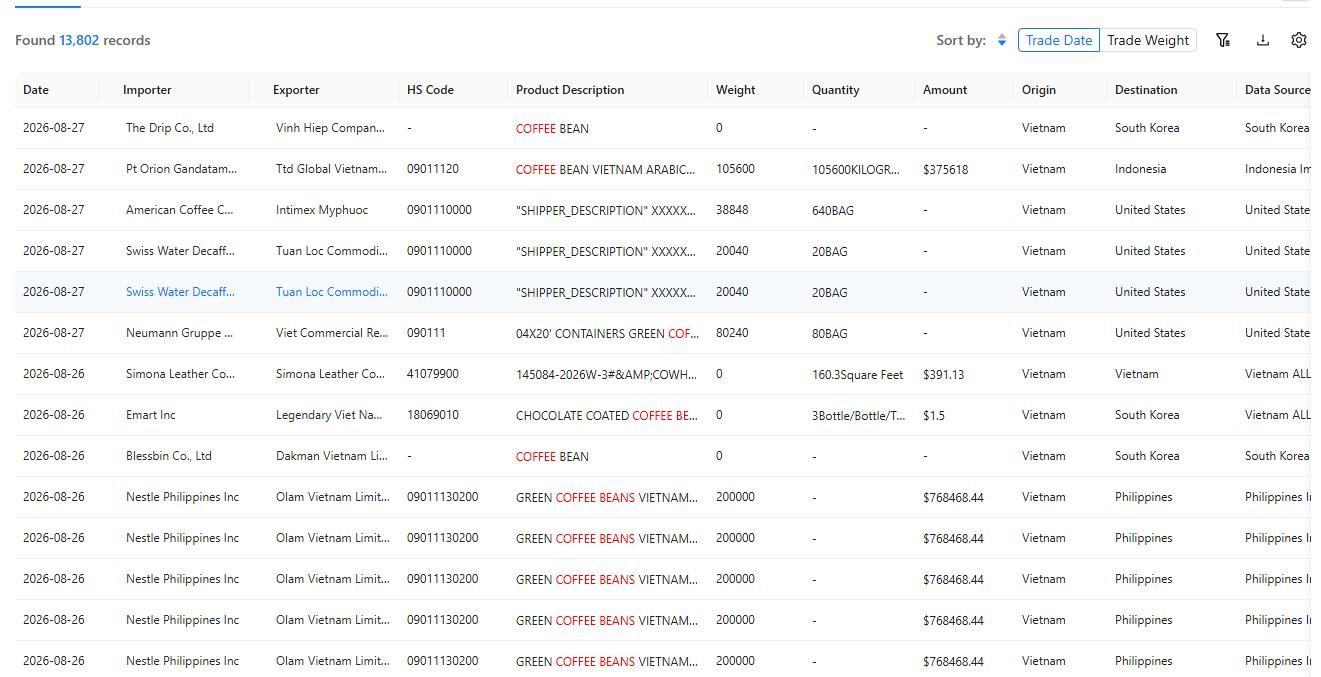
Task: Click the $391.13 amount cell
Action: 943,375
